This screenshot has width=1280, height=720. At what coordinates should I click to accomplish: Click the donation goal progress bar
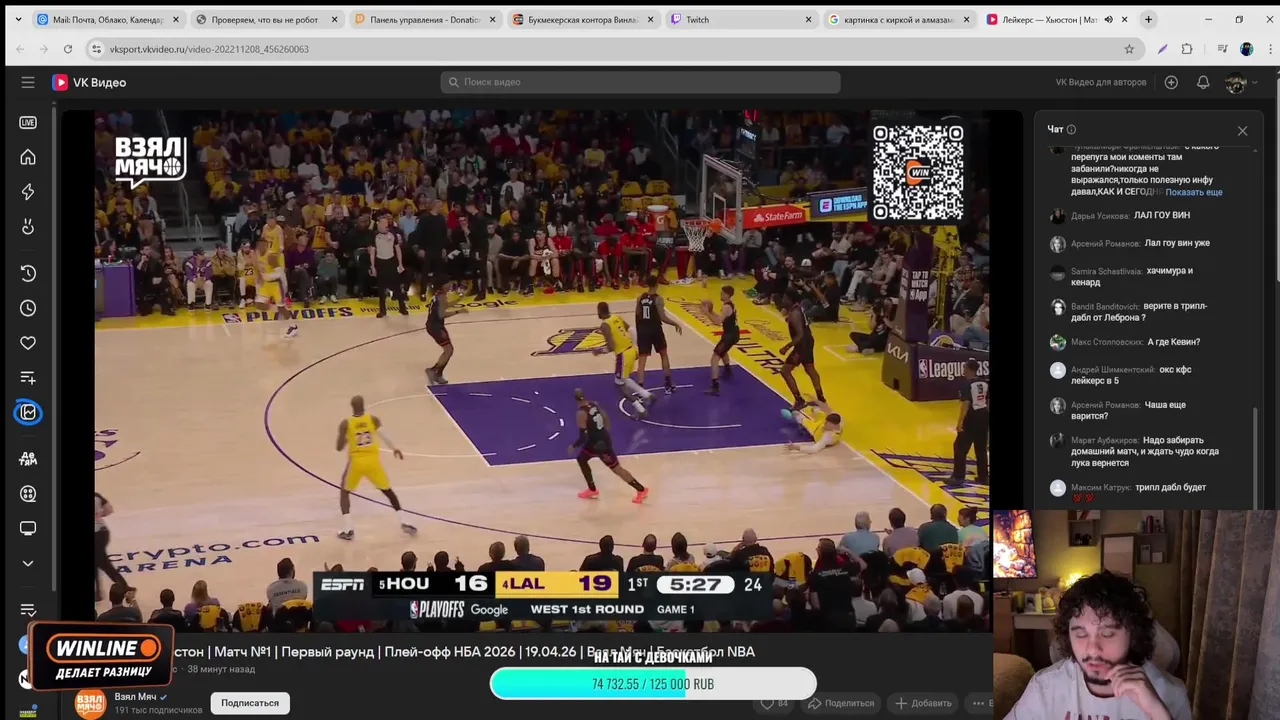[x=653, y=684]
